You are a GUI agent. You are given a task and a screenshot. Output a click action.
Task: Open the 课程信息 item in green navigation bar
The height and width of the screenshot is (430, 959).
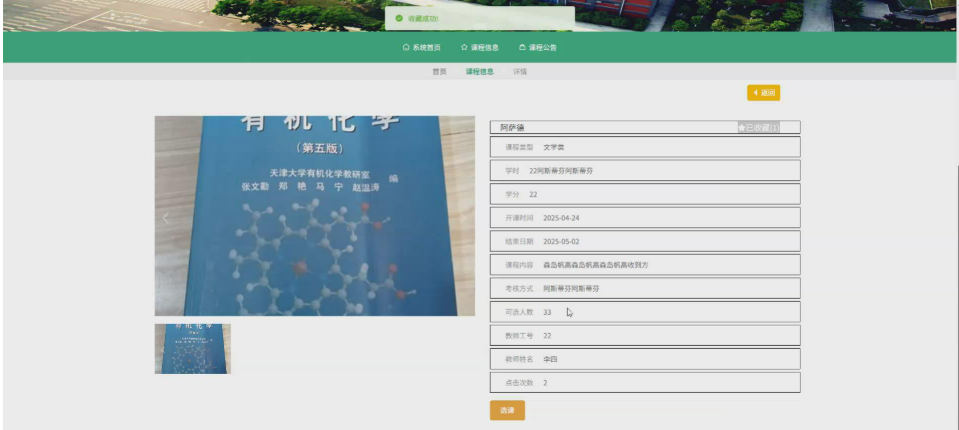(x=480, y=47)
